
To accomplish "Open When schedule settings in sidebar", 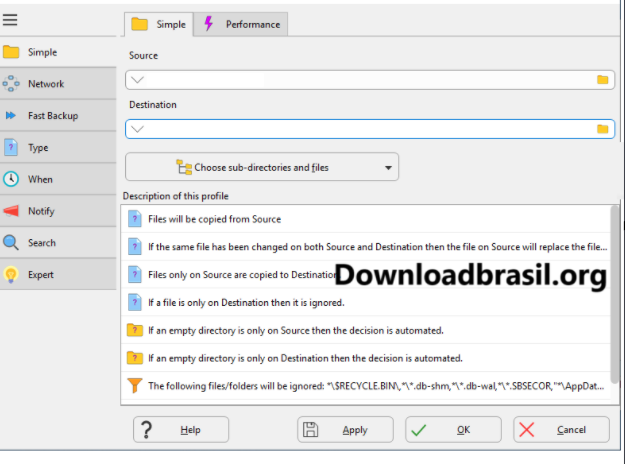I will (58, 179).
